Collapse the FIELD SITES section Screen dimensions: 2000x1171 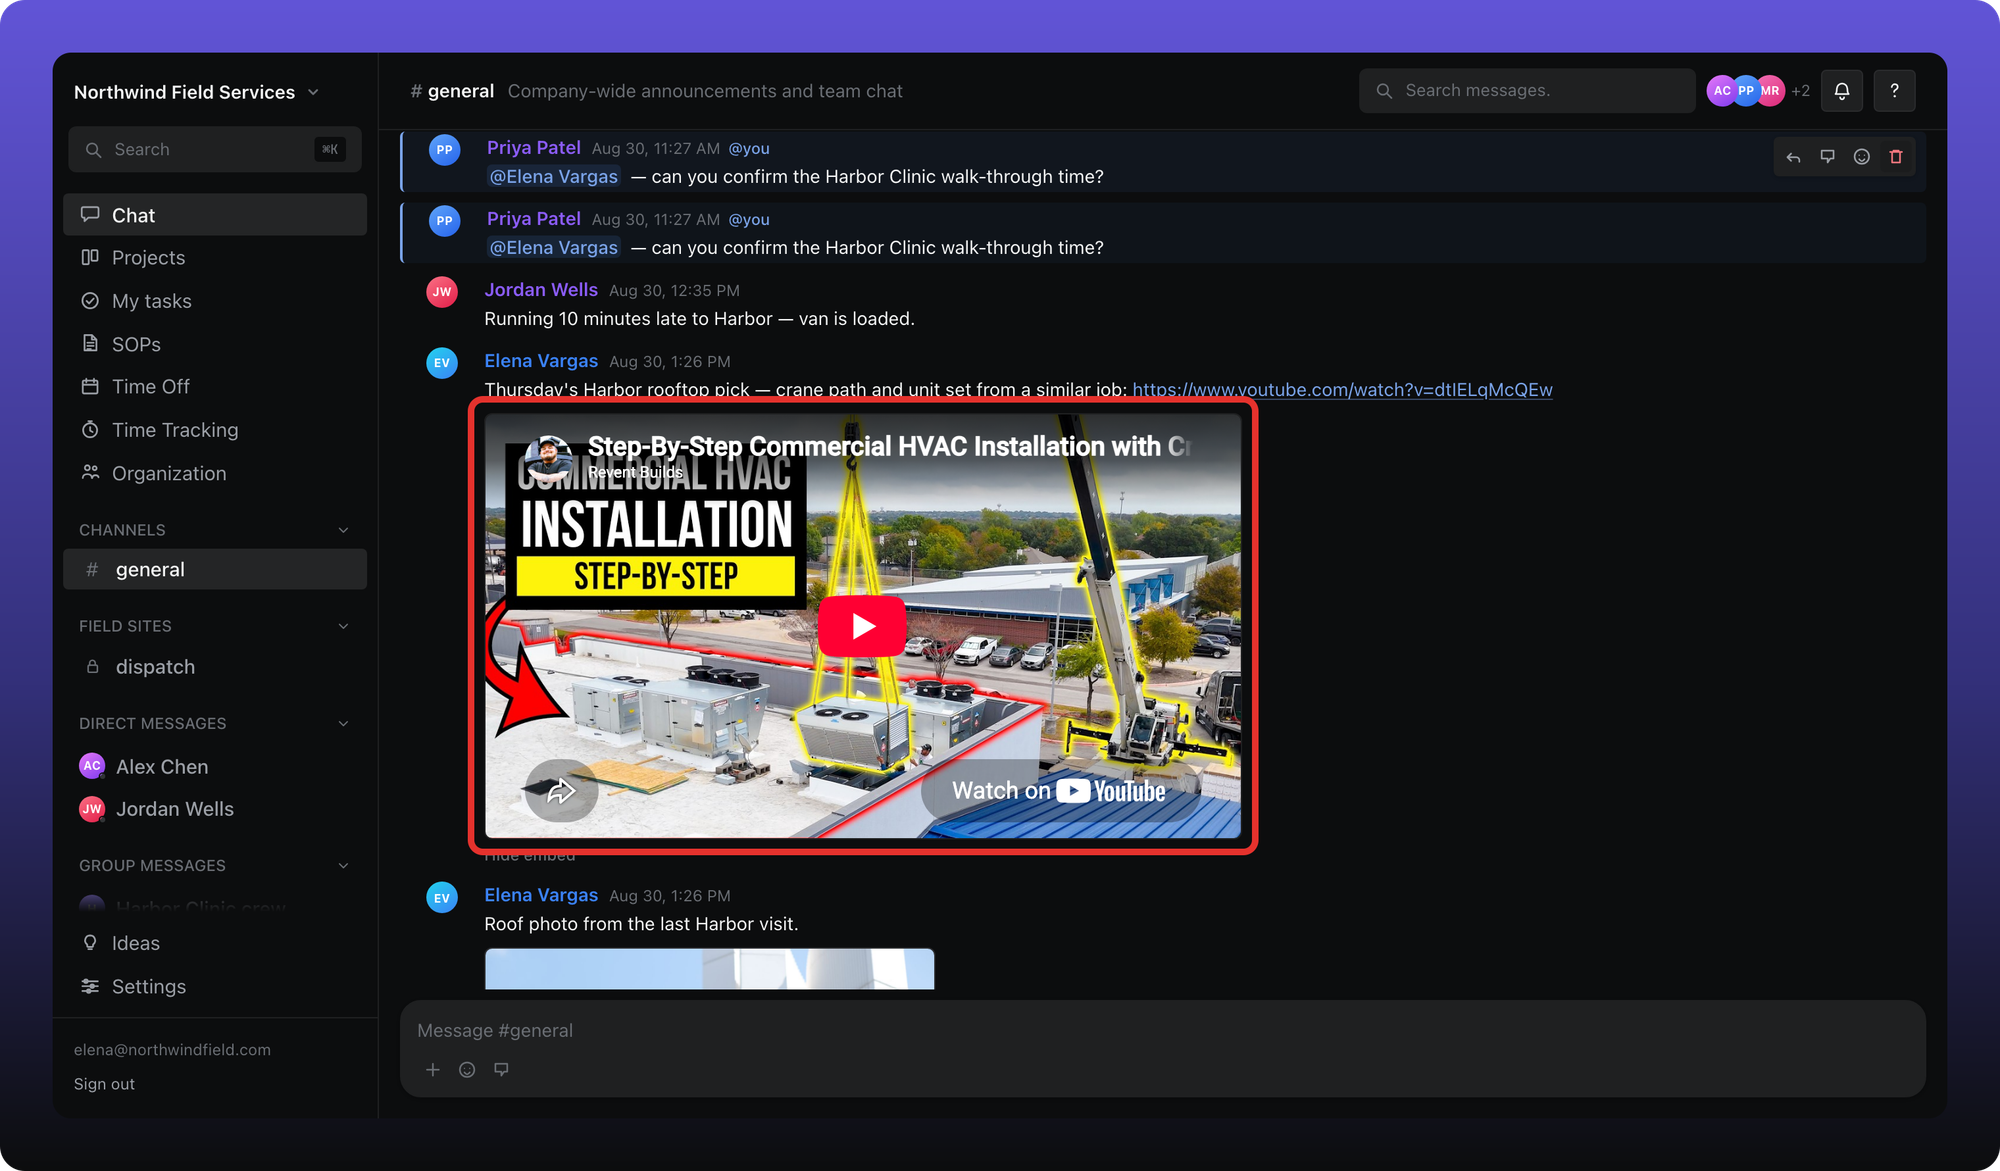tap(343, 626)
